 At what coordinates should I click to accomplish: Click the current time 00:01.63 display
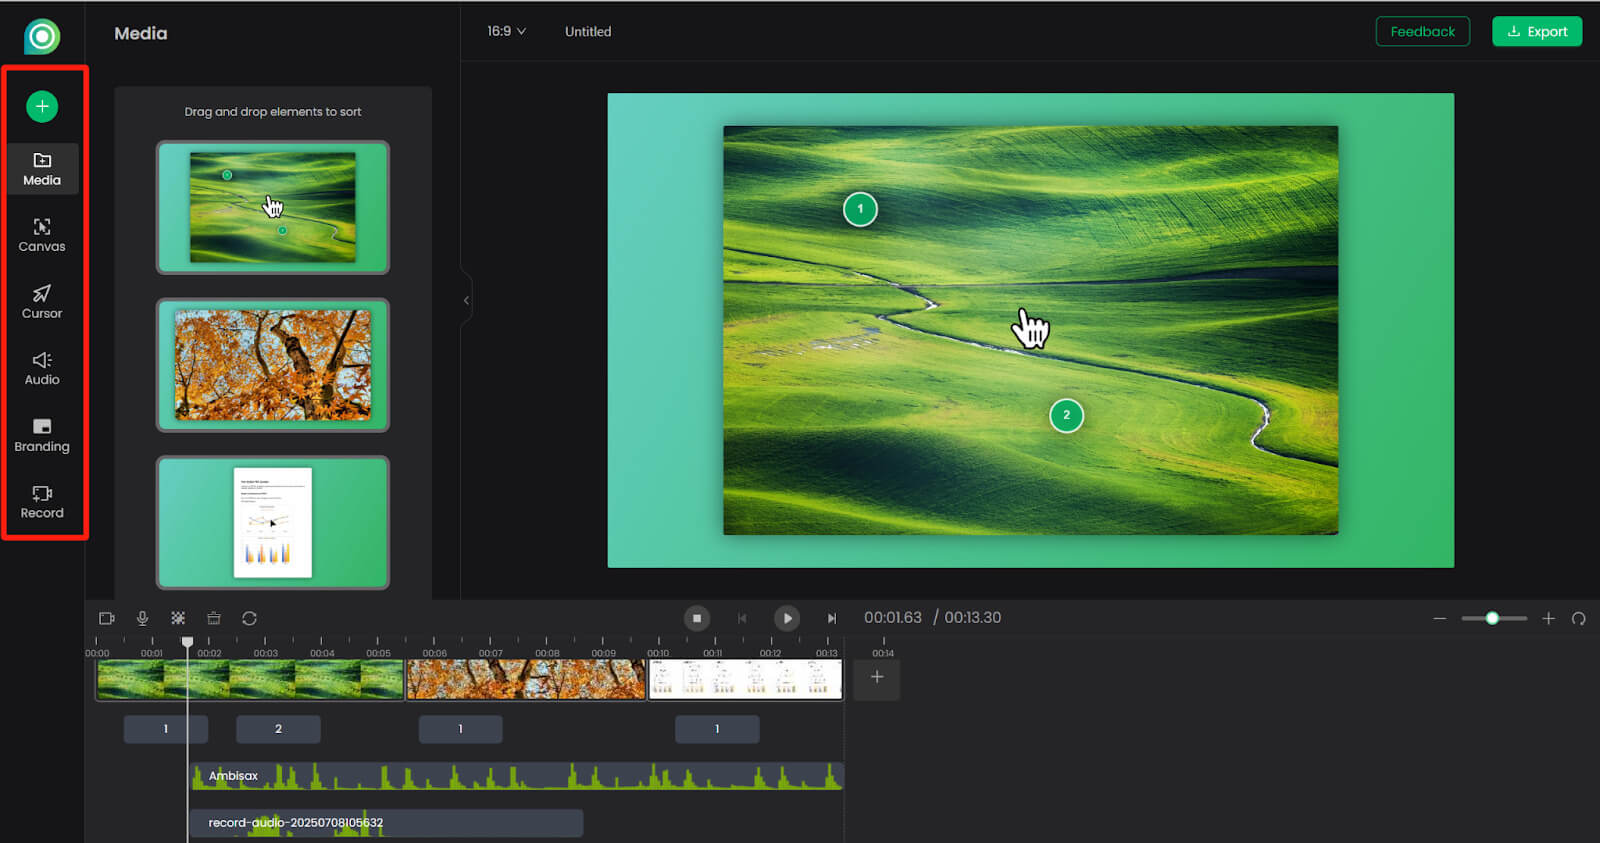point(893,618)
